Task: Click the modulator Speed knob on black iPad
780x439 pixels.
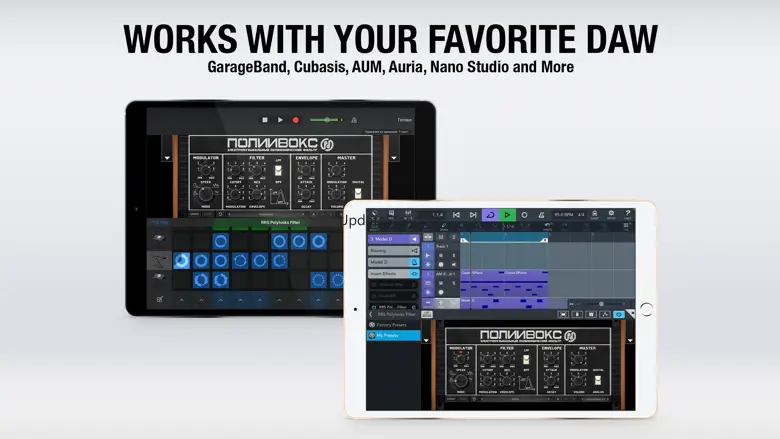Action: point(205,169)
